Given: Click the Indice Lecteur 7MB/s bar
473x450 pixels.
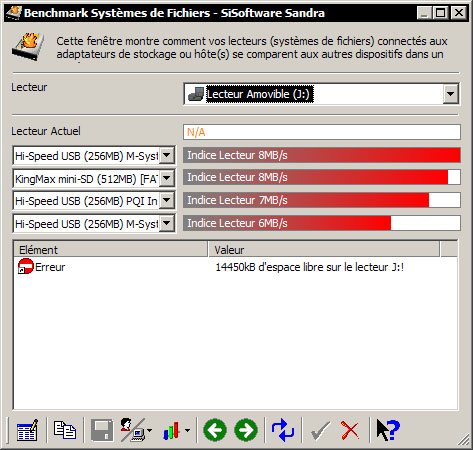Looking at the screenshot, I should [x=322, y=200].
